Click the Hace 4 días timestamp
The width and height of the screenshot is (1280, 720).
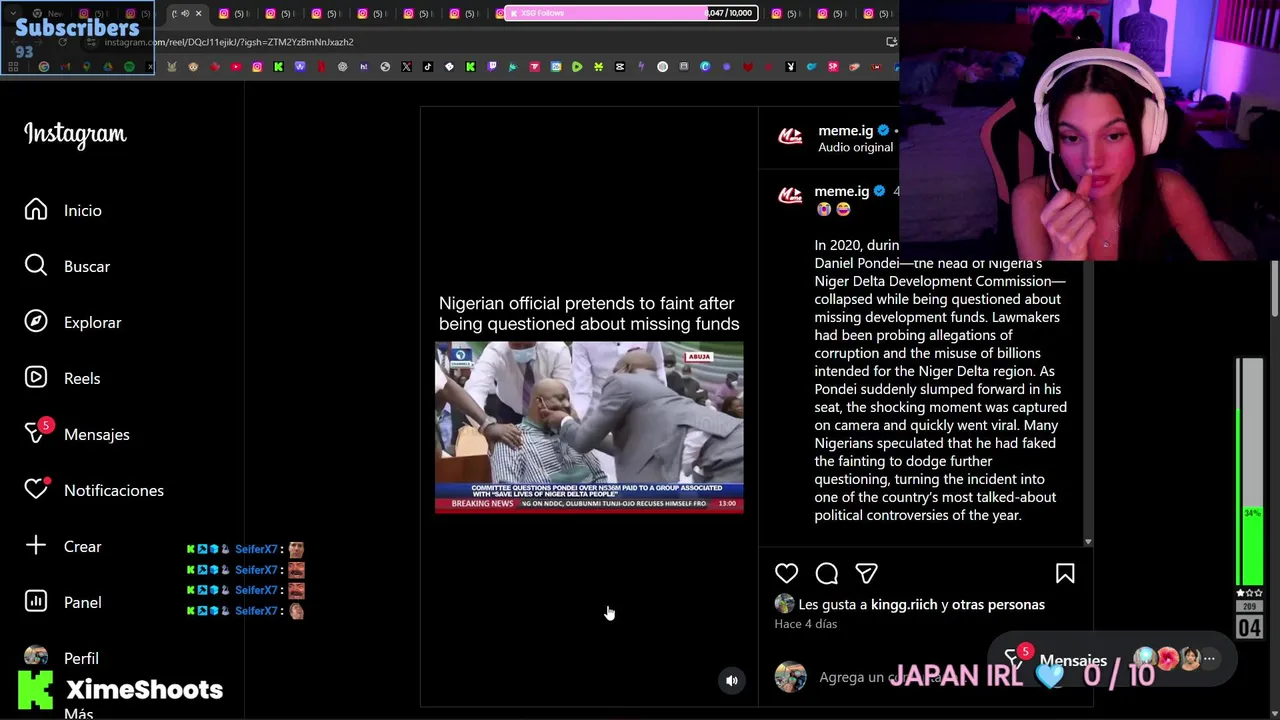pos(805,624)
